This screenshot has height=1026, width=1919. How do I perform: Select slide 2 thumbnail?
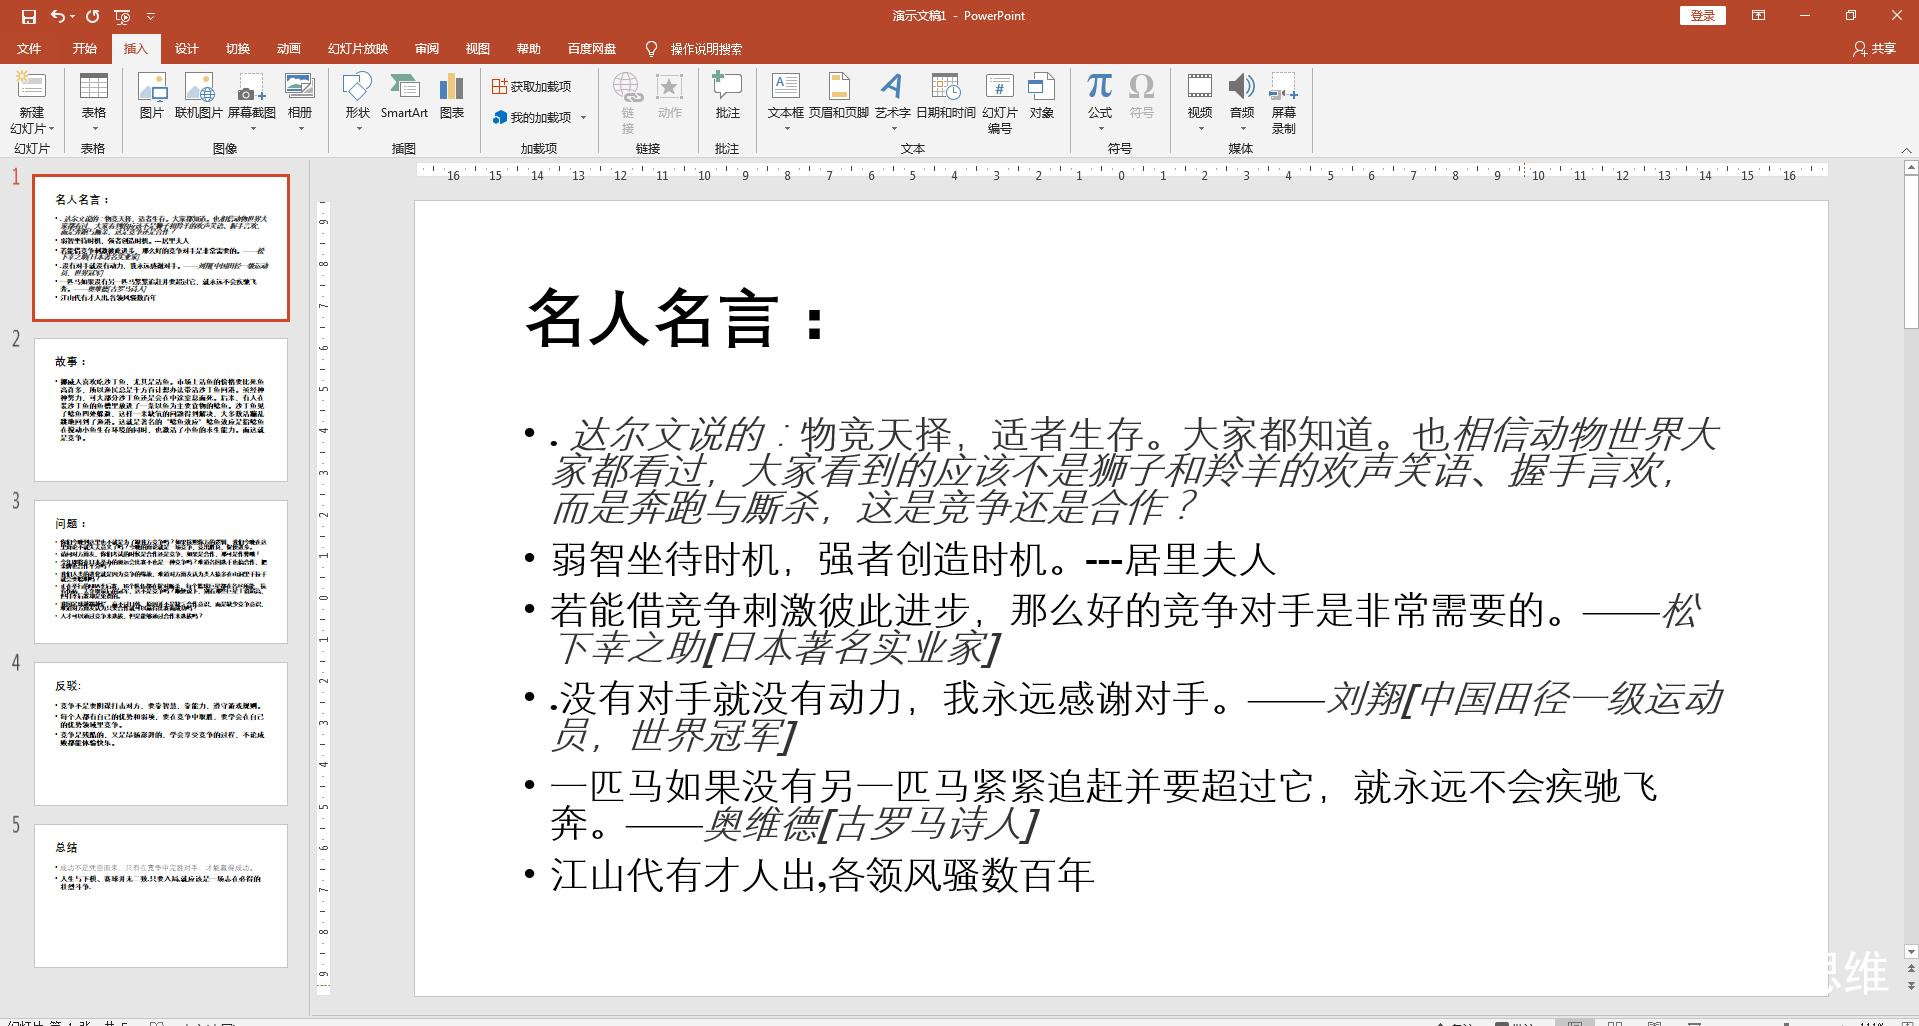160,409
